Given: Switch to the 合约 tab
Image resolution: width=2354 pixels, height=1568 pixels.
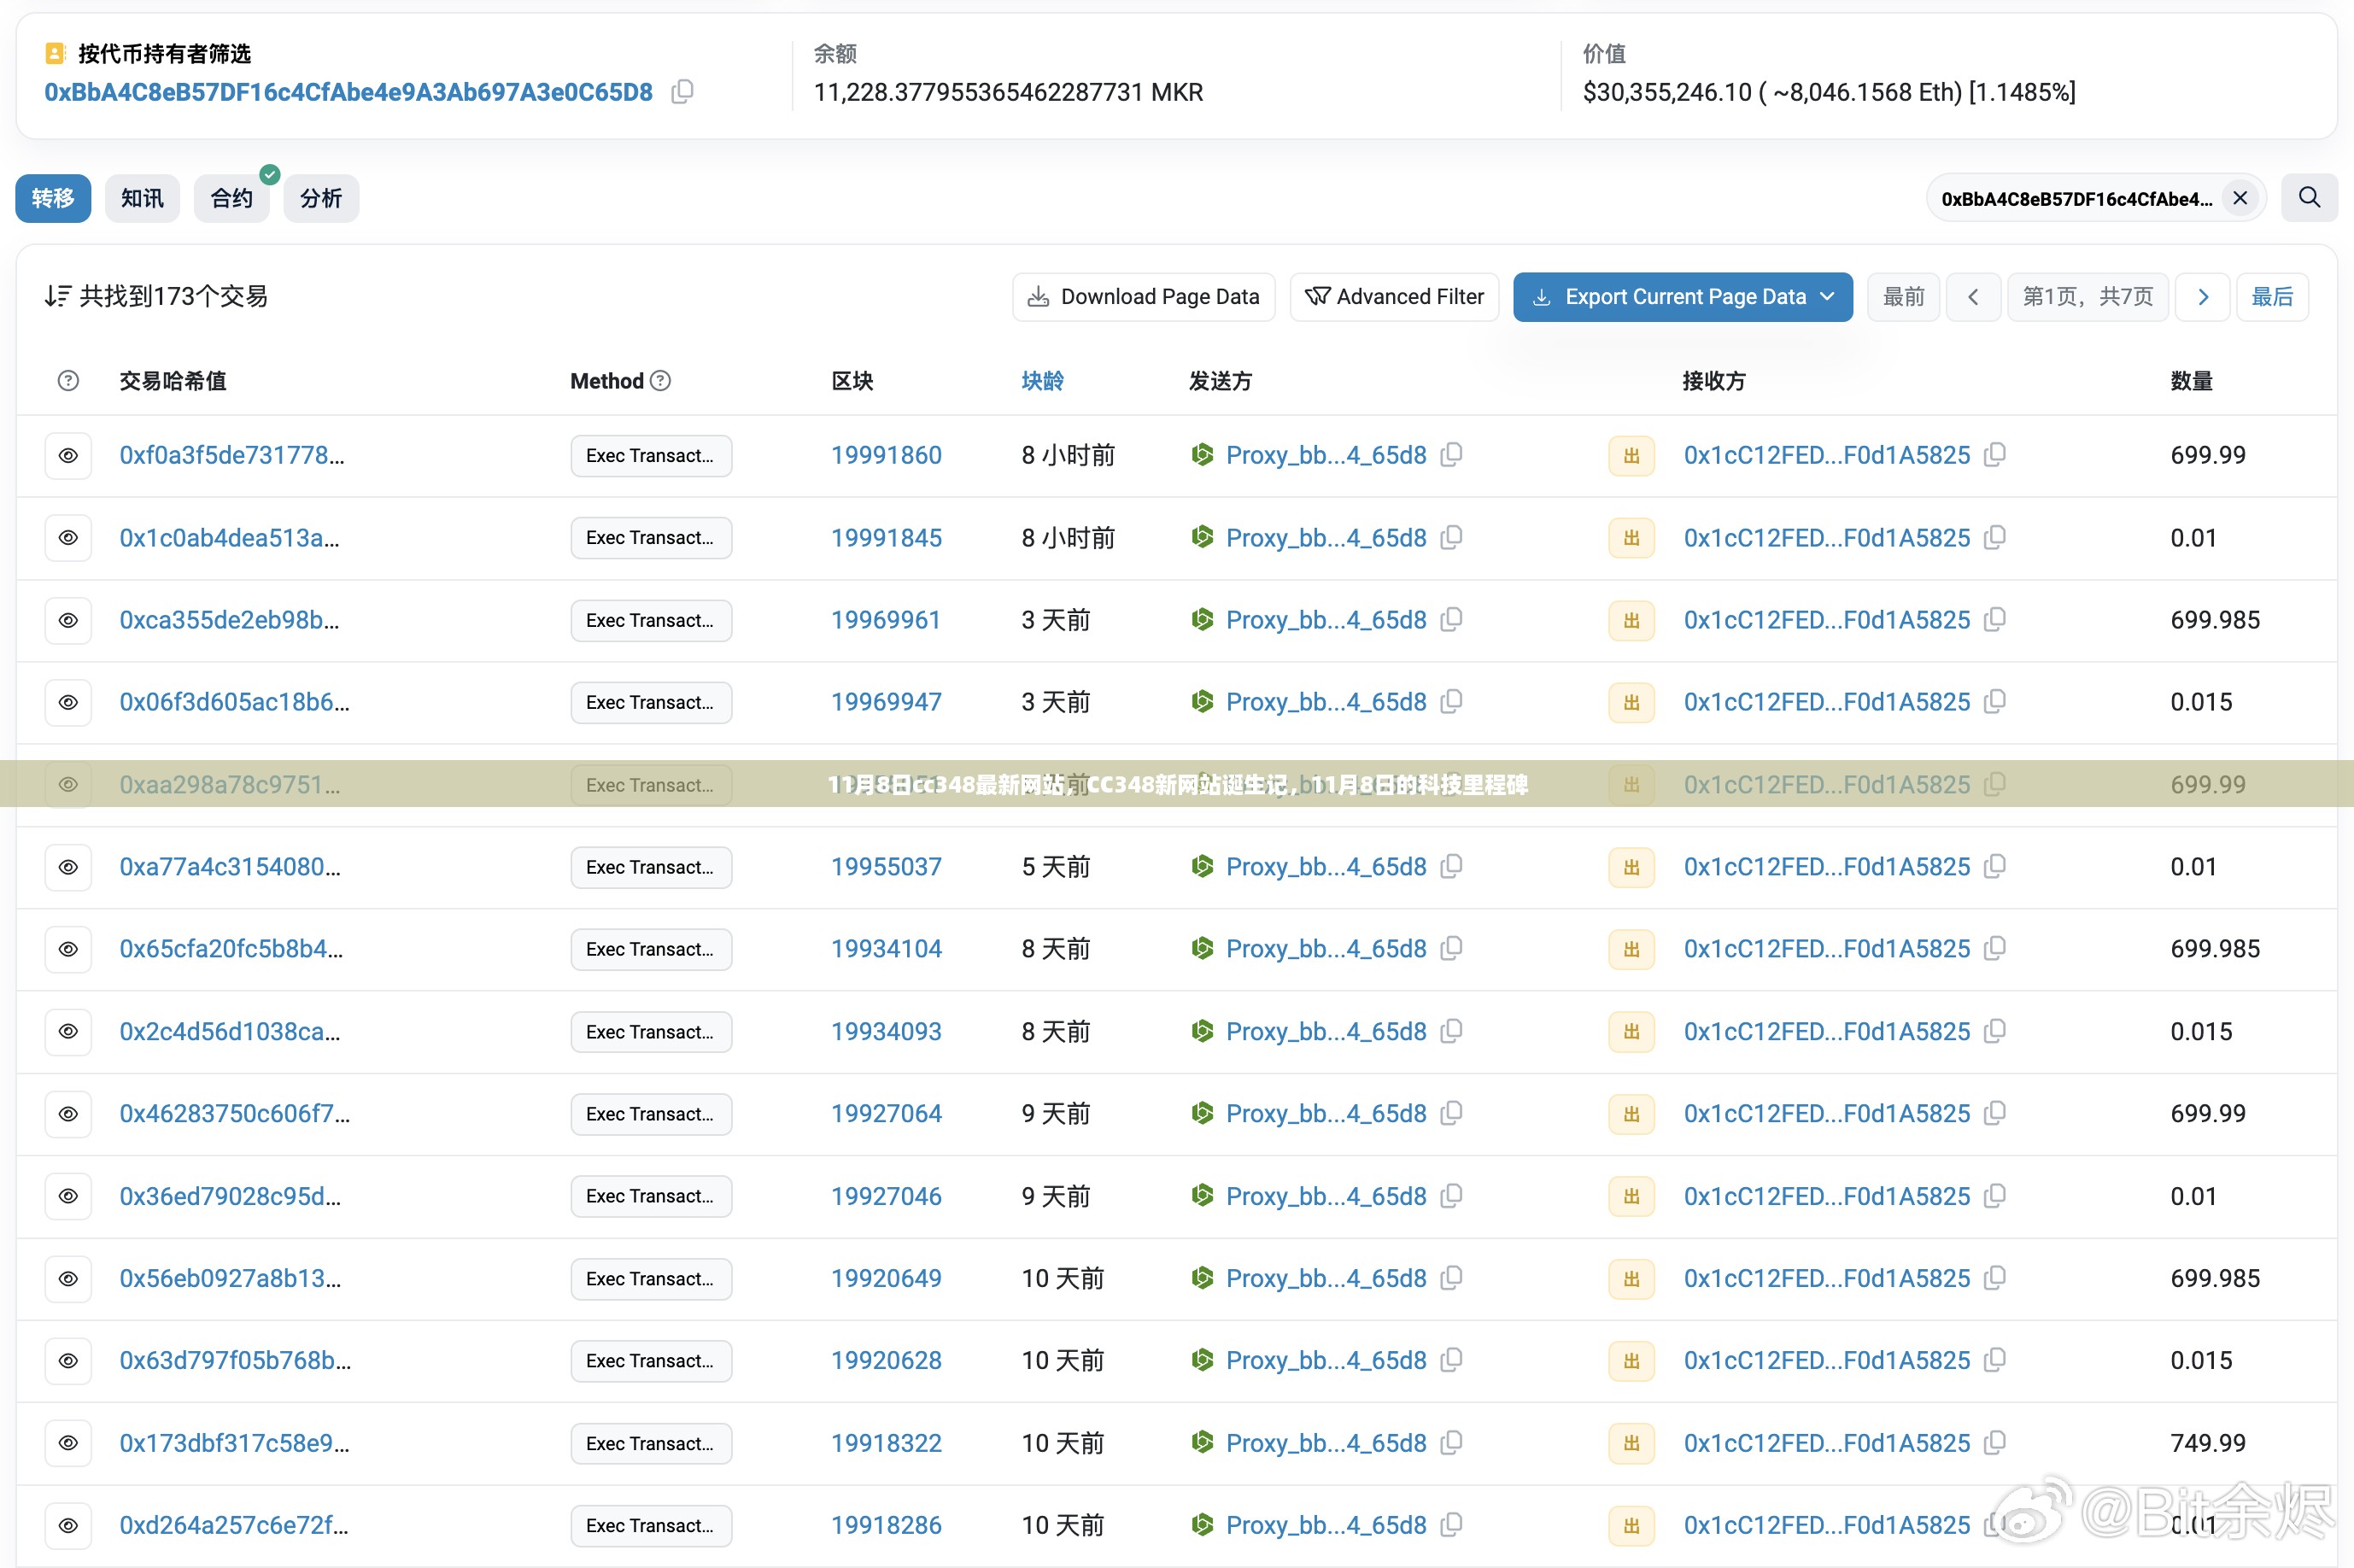Looking at the screenshot, I should click(x=231, y=198).
